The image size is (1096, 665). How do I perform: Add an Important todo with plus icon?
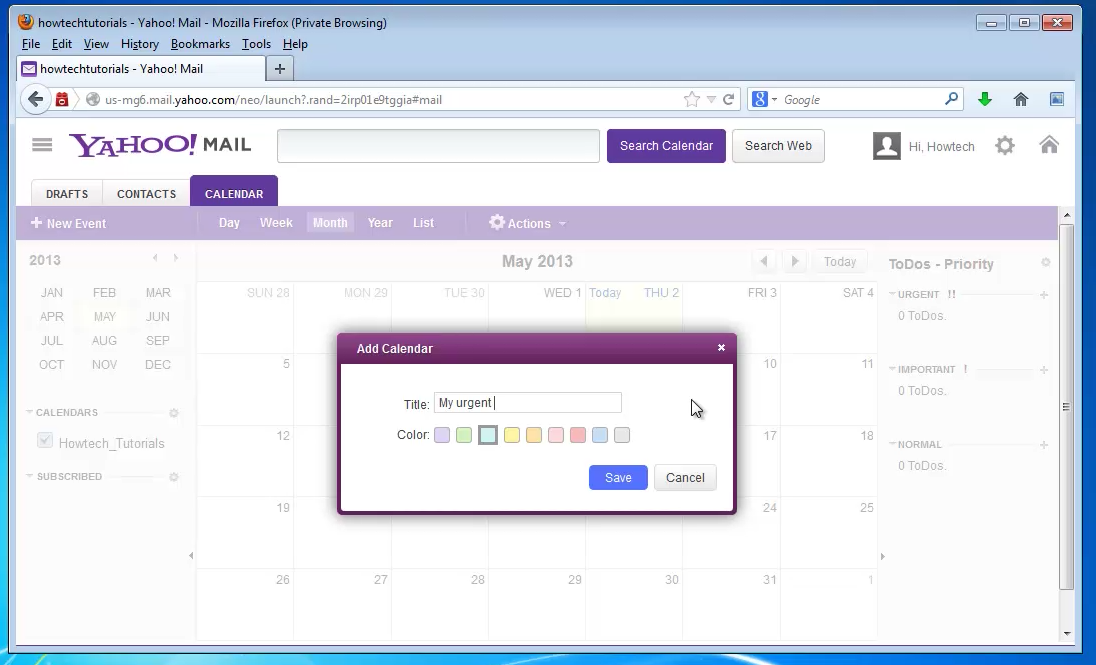[1044, 370]
